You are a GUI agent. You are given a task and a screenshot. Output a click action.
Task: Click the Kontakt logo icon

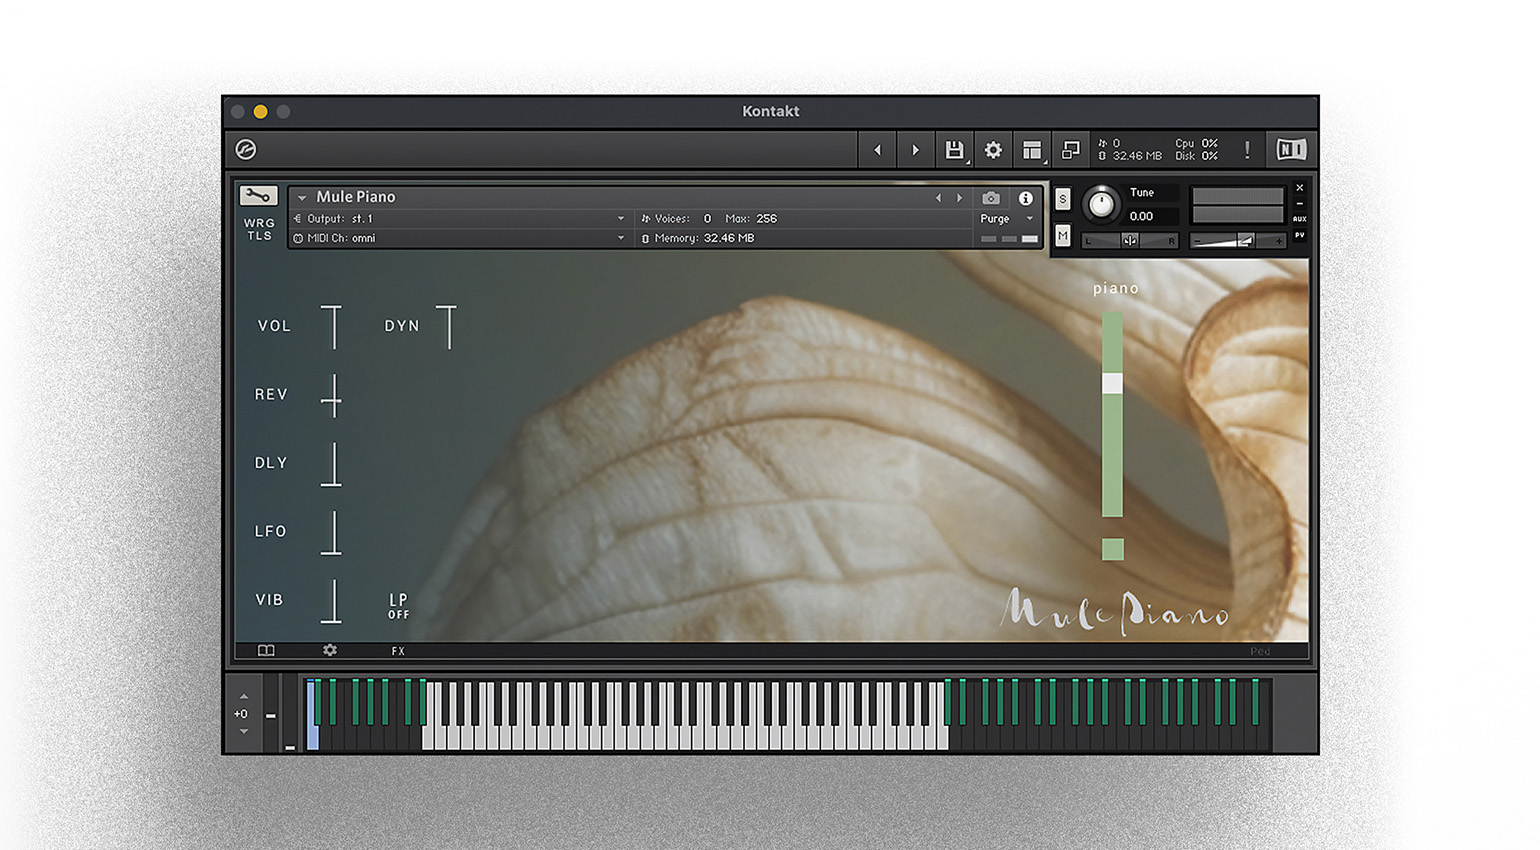tap(246, 150)
